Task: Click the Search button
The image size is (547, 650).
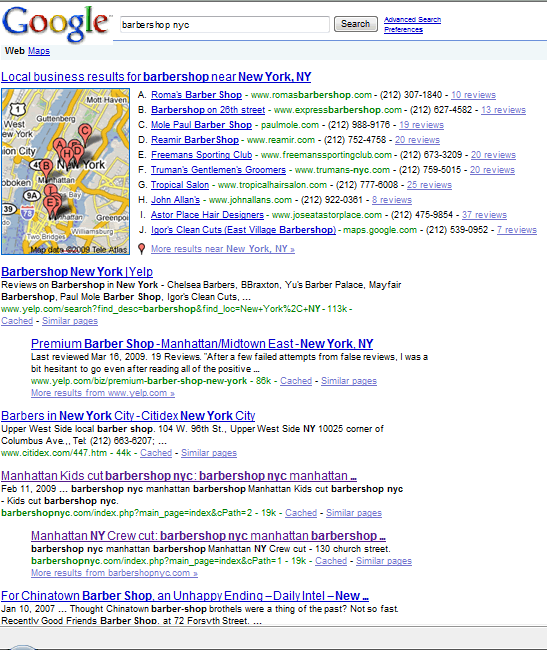Action: pyautogui.click(x=356, y=24)
